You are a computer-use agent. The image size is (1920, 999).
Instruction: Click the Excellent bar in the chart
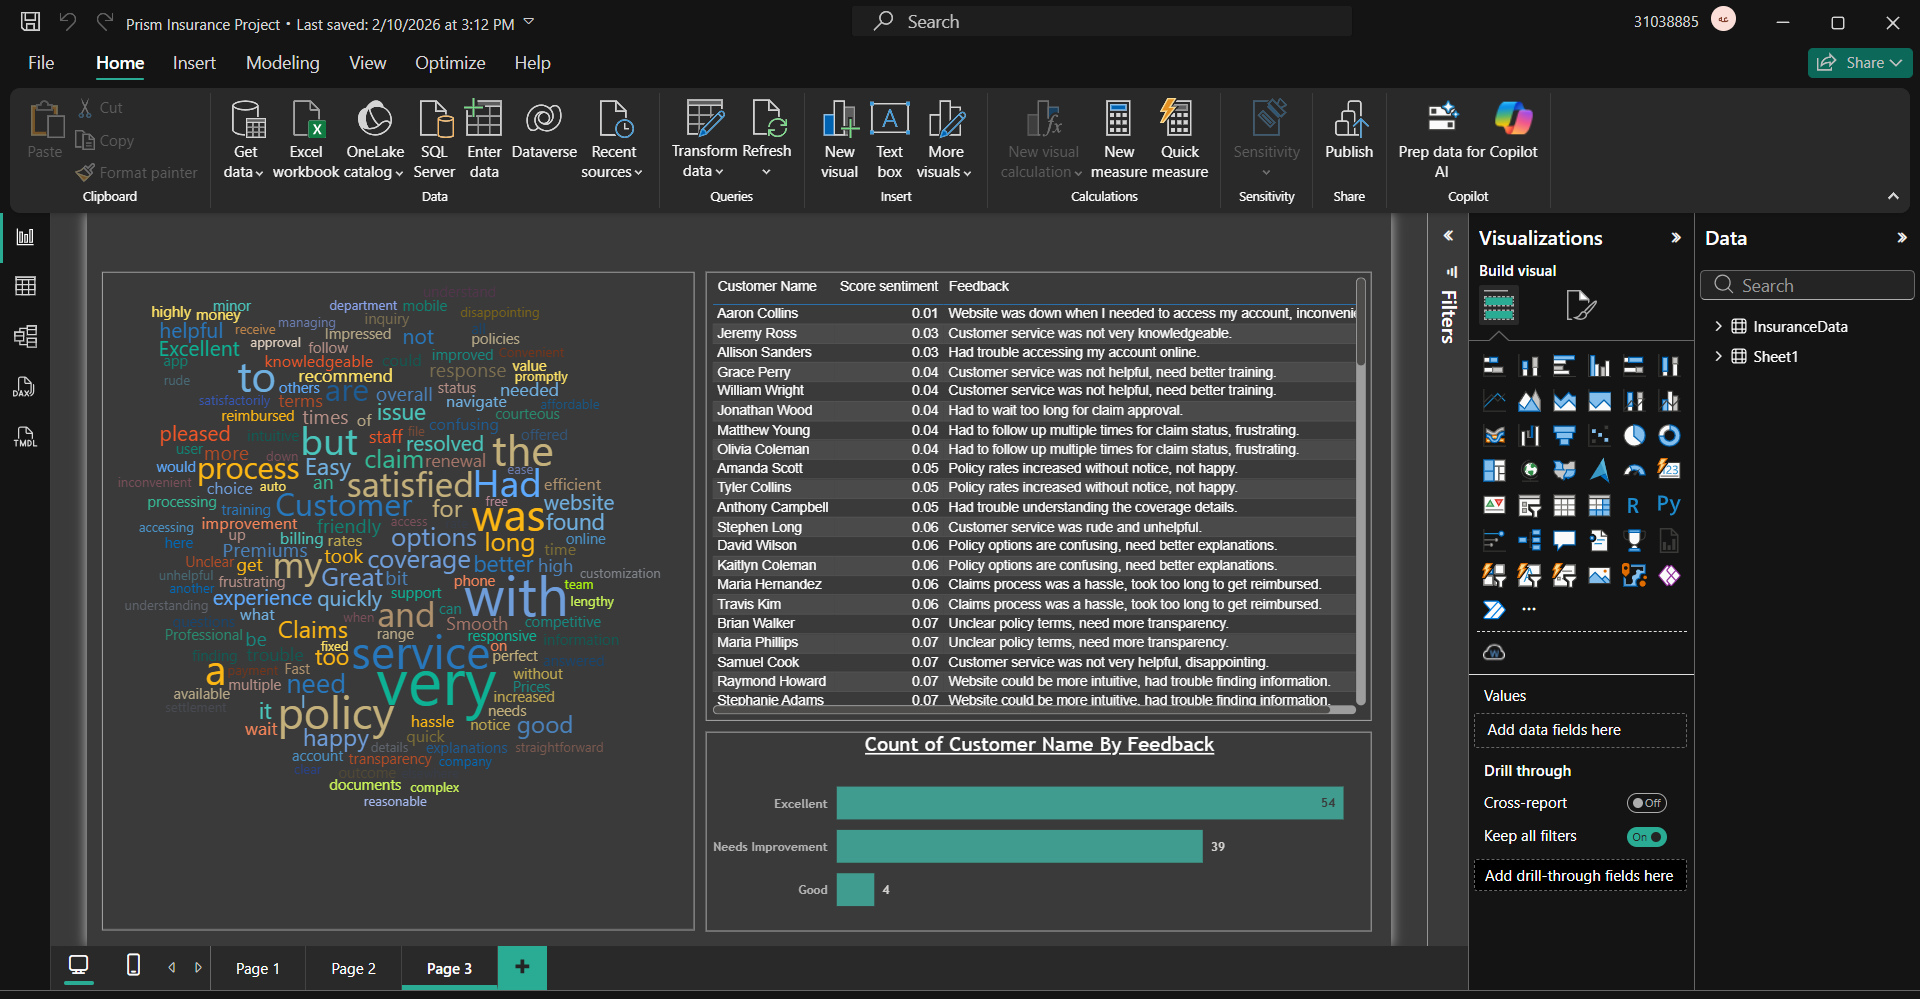1088,803
